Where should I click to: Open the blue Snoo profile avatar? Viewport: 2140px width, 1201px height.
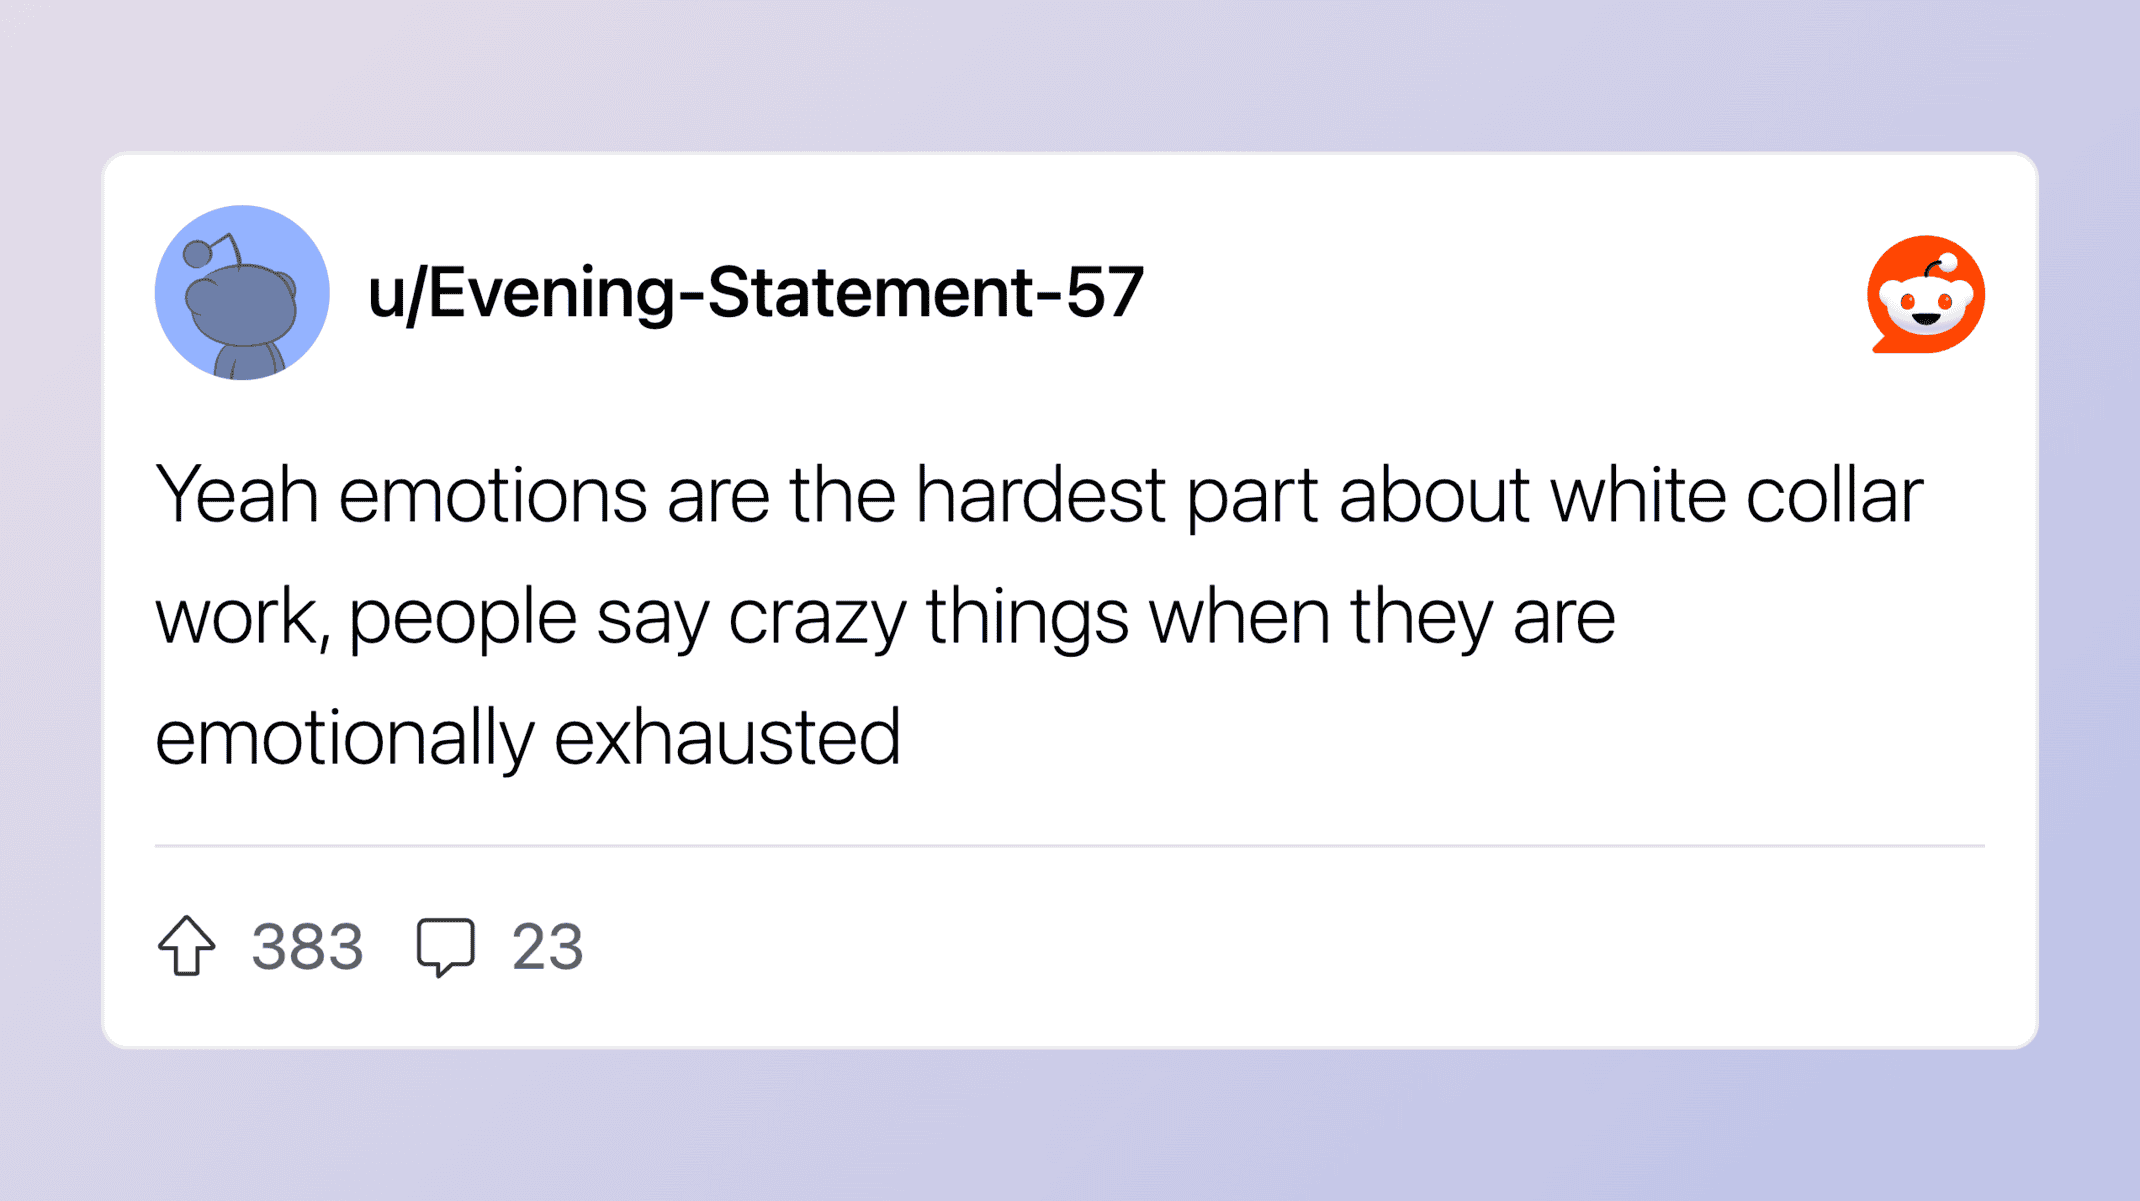click(x=242, y=293)
